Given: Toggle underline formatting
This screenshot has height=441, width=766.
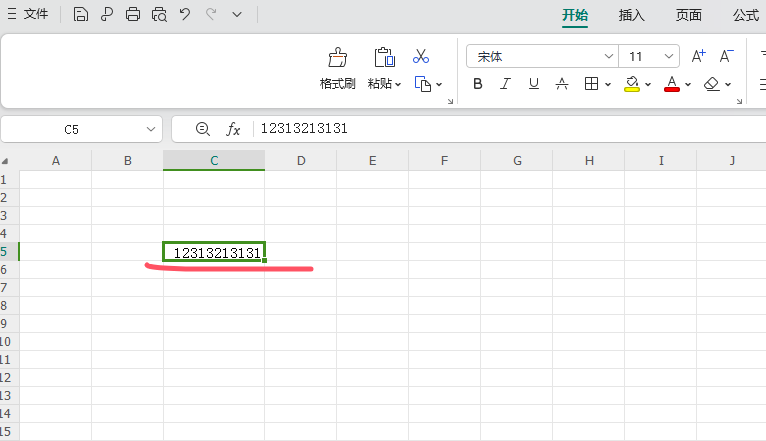Looking at the screenshot, I should click(534, 84).
